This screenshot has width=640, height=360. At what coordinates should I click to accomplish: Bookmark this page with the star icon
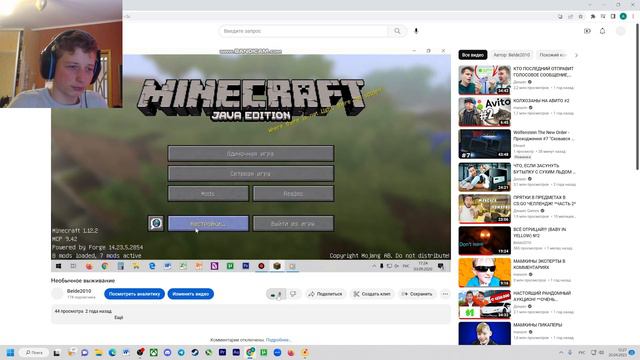pos(580,16)
